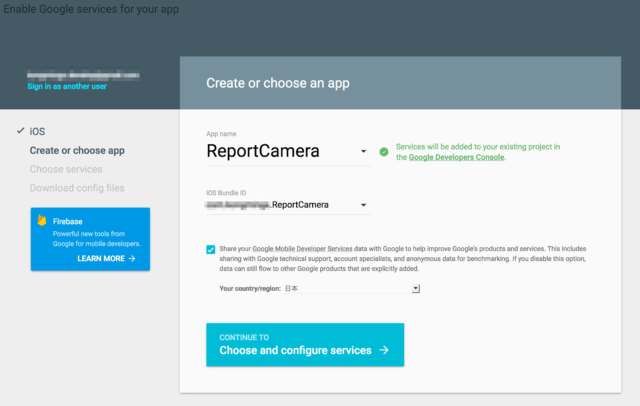Viewport: 640px width, 406px height.
Task: Click 'Services will be added' status message
Action: (478, 152)
